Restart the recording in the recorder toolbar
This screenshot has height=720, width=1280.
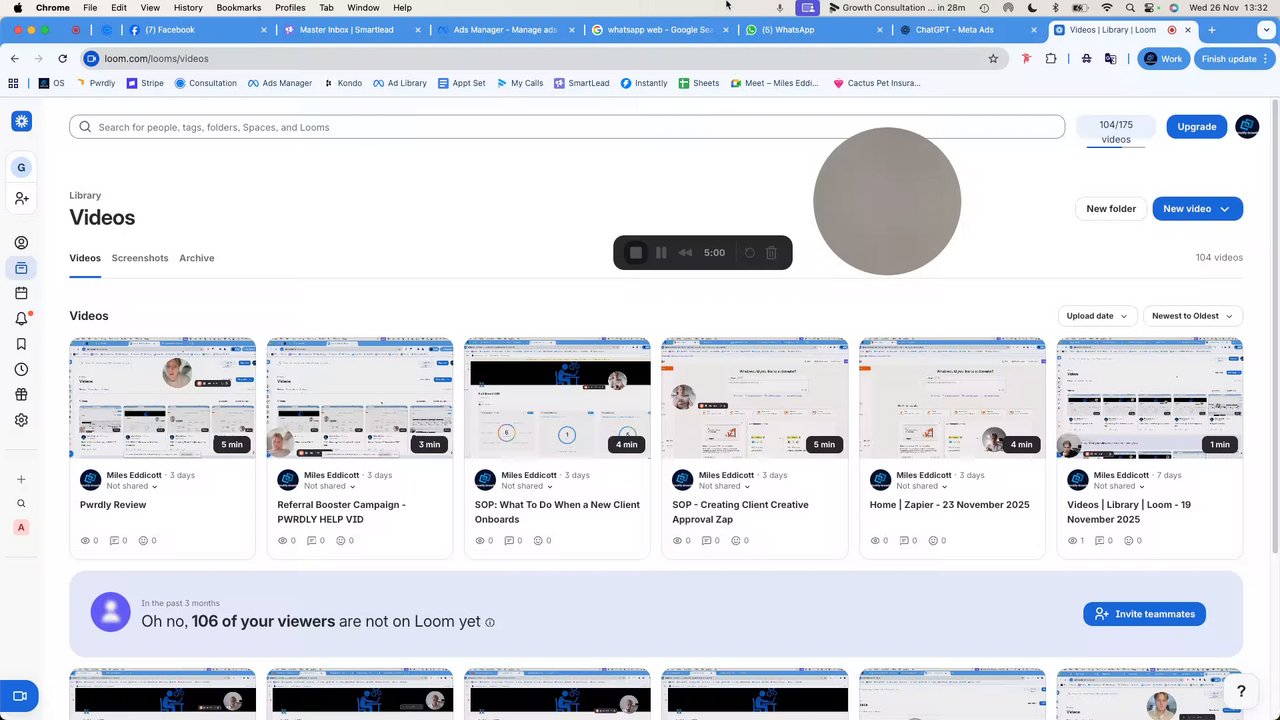pos(749,253)
